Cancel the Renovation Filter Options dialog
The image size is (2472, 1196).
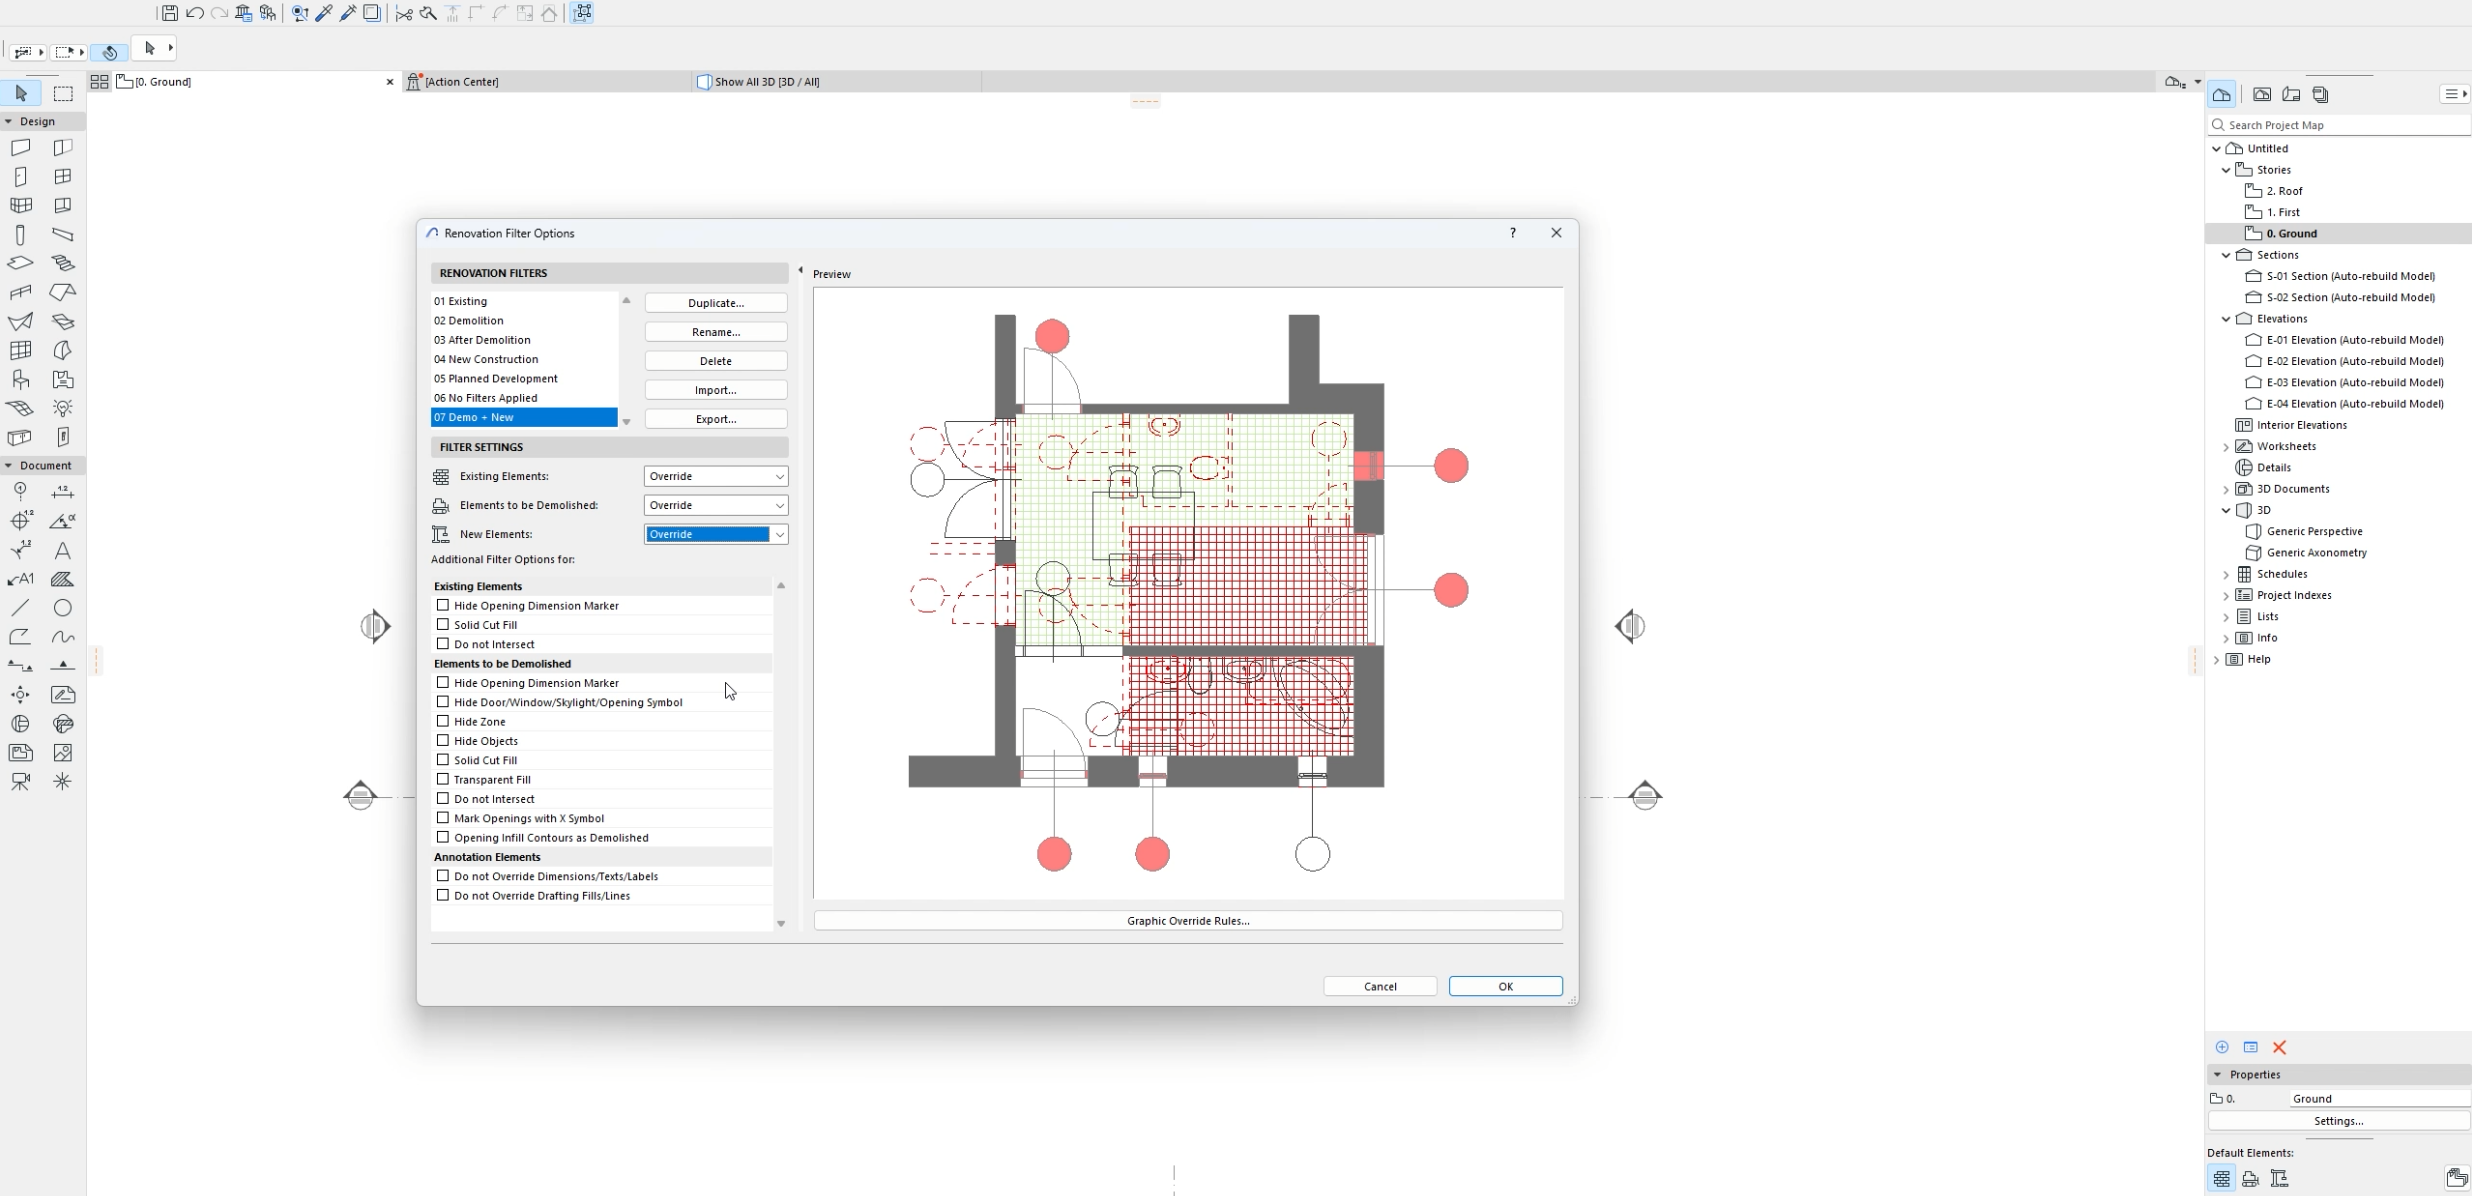click(x=1380, y=986)
